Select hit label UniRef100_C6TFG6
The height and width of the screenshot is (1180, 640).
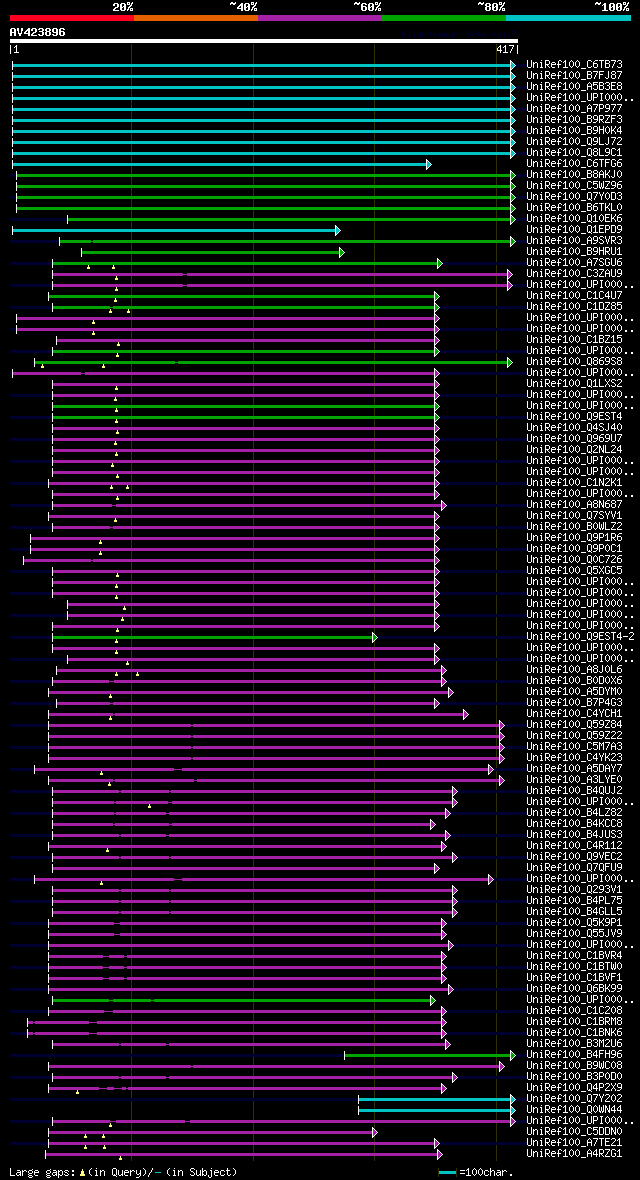point(574,164)
